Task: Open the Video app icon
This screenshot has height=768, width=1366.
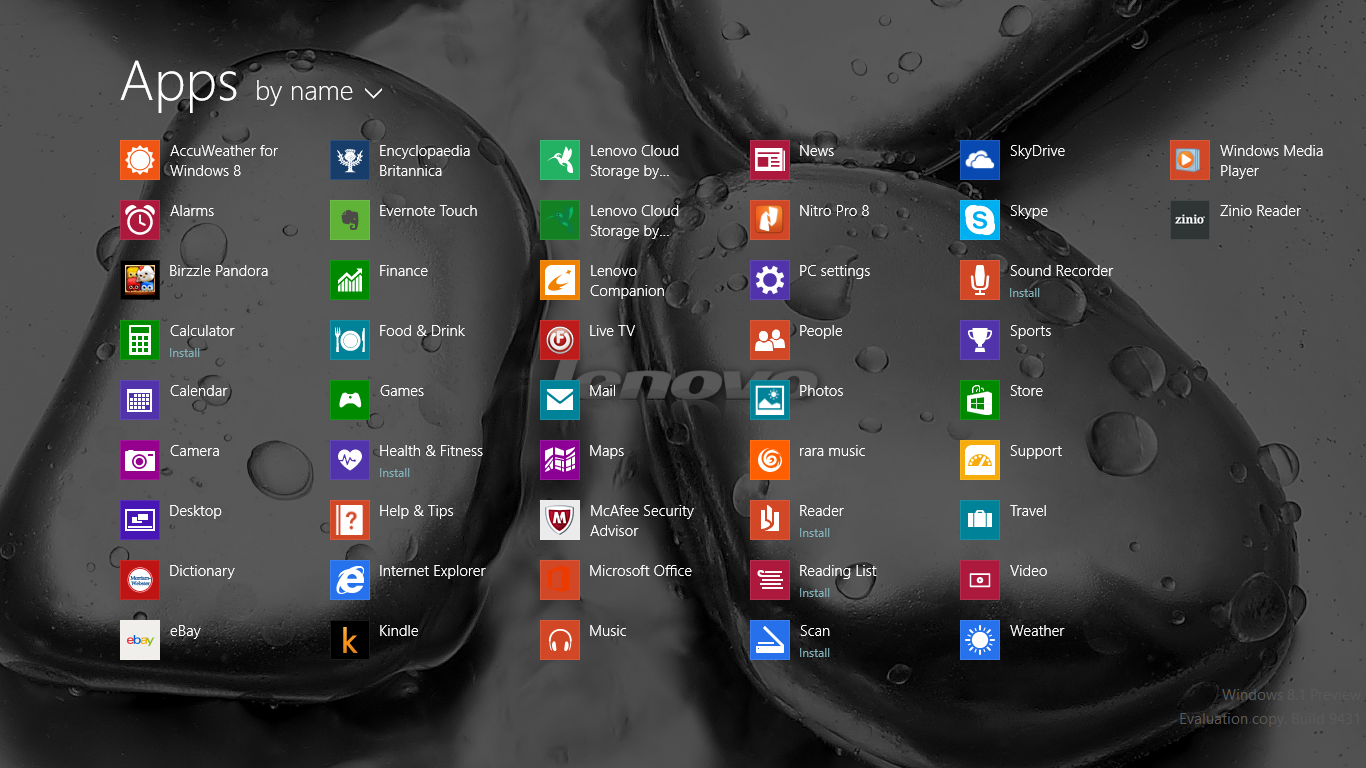Action: [980, 580]
